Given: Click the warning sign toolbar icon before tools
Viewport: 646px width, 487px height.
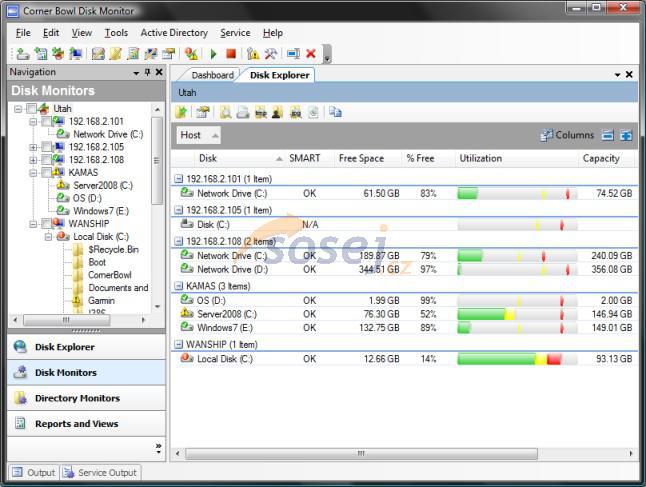Looking at the screenshot, I should [x=253, y=54].
